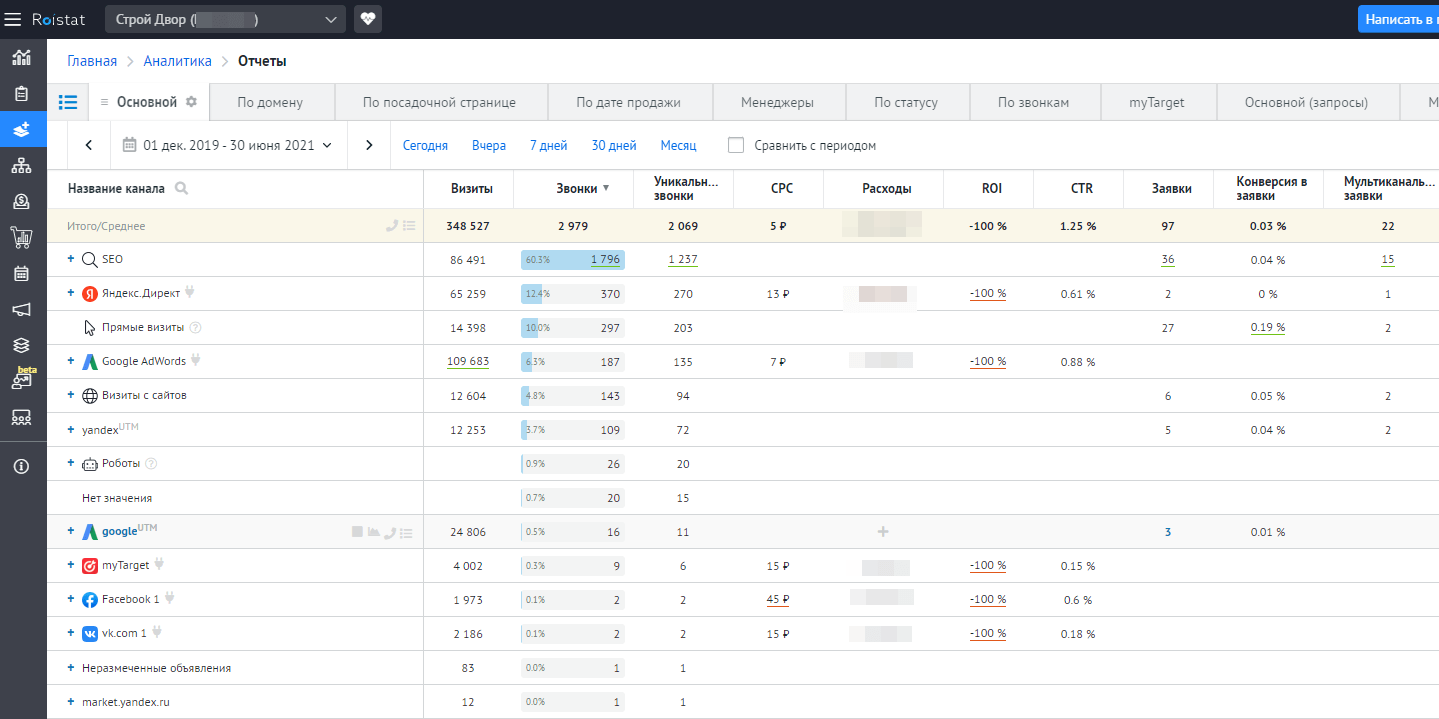Screen dimensions: 1439x719
Task: Open the Строй Двор project dropdown
Action: (x=225, y=19)
